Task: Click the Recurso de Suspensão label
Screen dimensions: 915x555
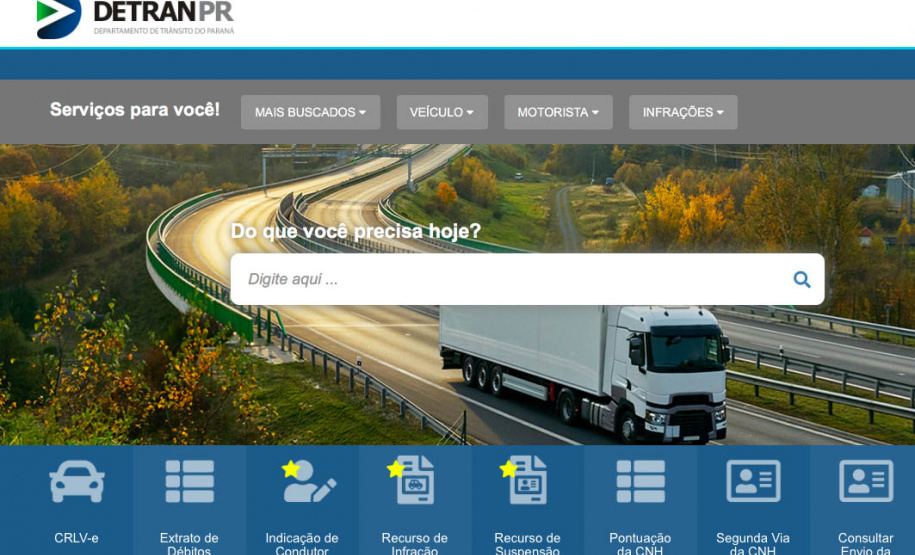Action: 527,543
